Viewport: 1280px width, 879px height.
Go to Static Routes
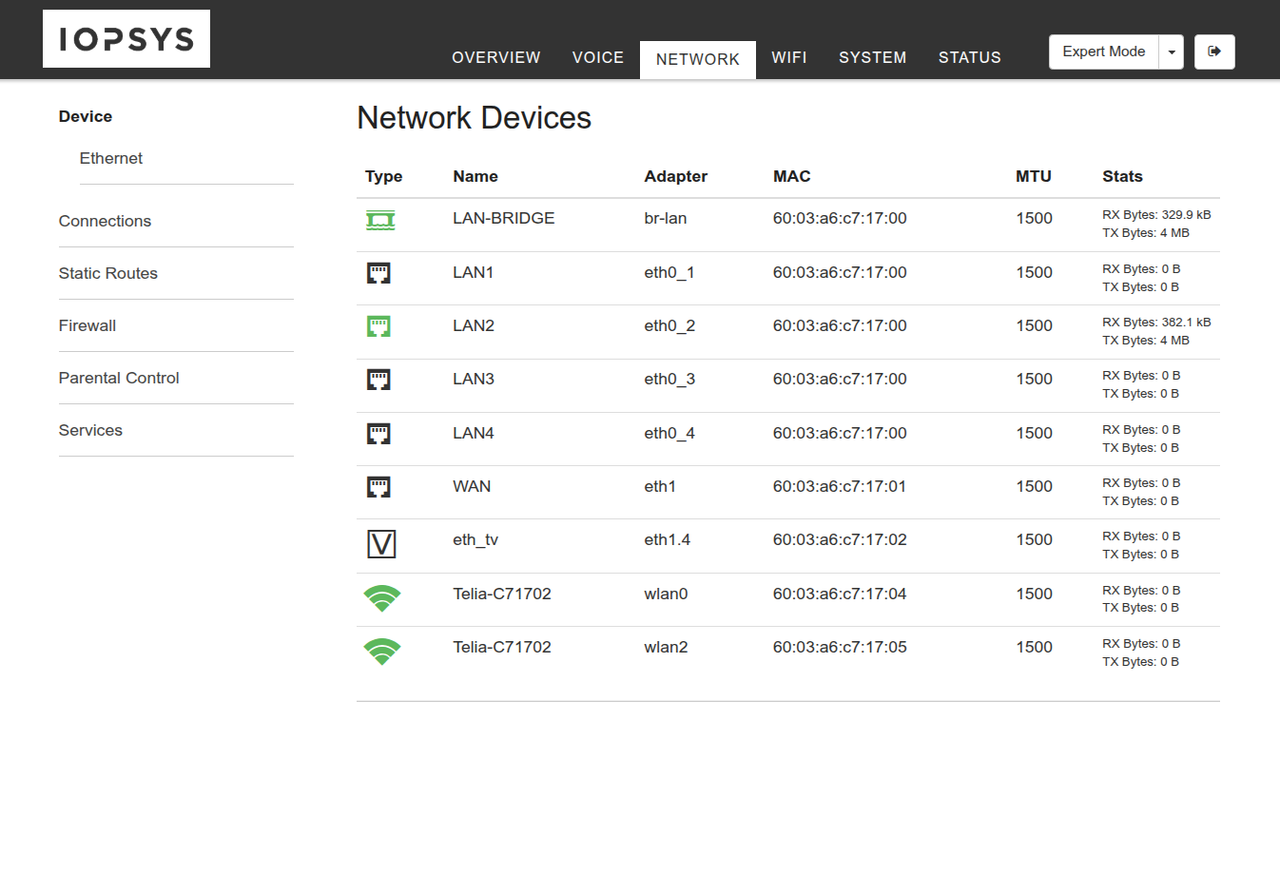(x=108, y=273)
